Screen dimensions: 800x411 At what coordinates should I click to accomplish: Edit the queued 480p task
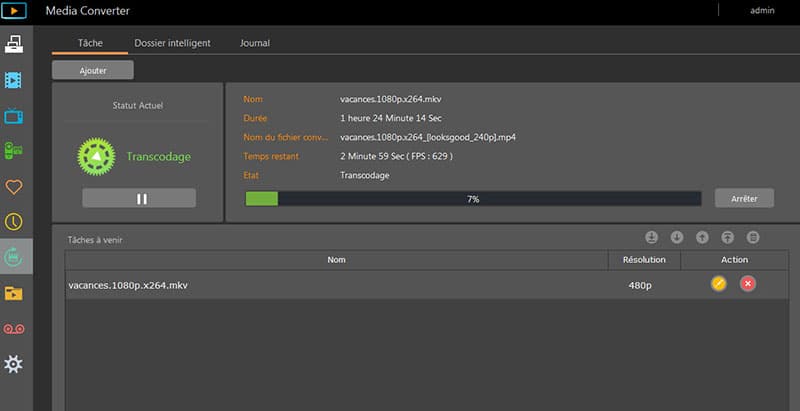click(x=719, y=284)
